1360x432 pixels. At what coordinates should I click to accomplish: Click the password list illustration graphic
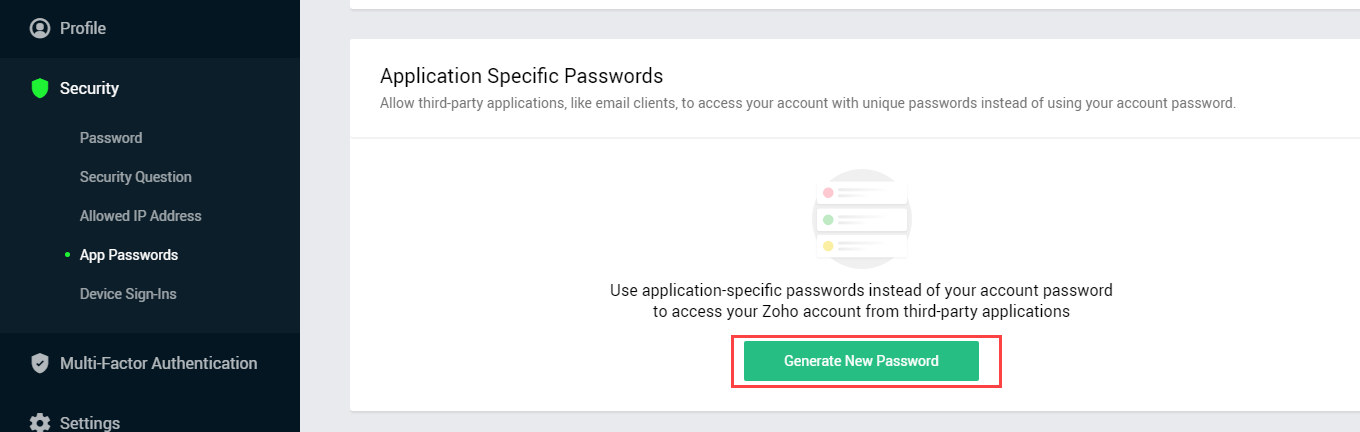862,218
